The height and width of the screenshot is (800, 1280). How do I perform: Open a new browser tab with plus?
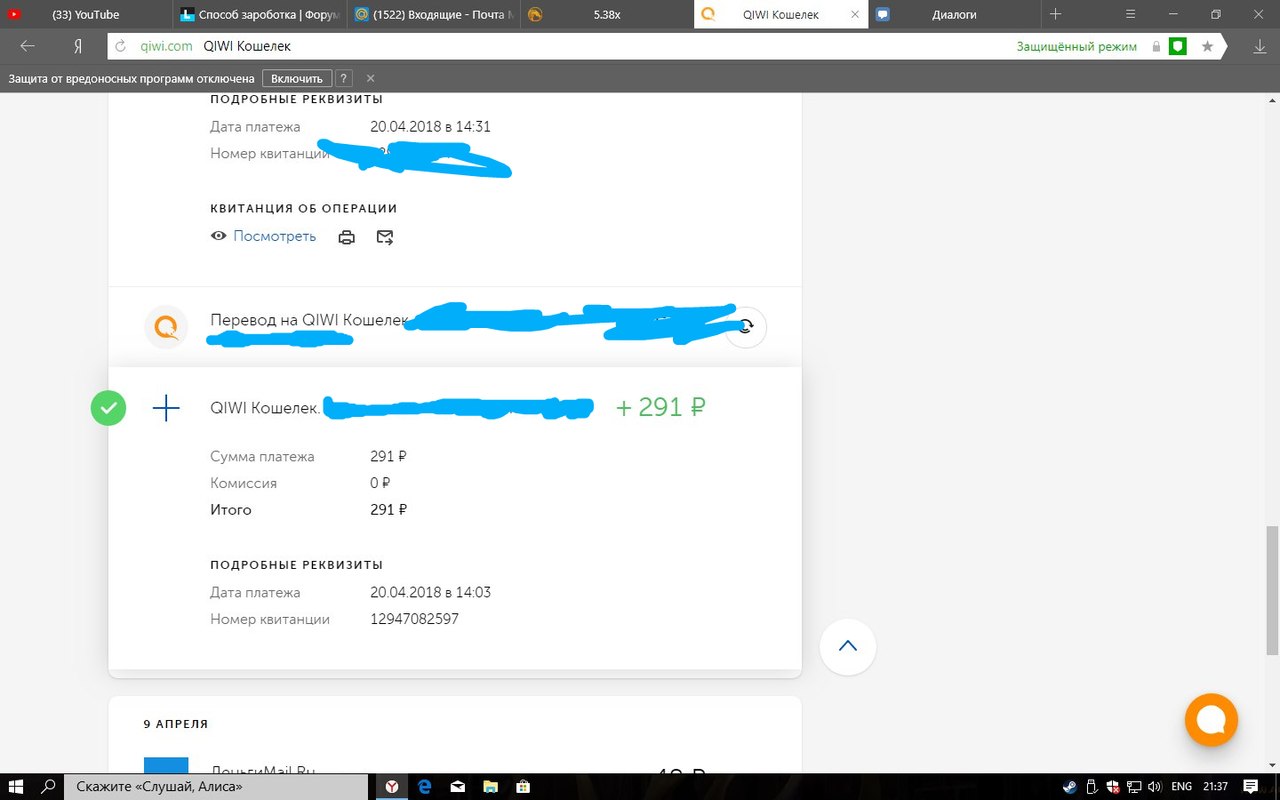[x=1056, y=14]
